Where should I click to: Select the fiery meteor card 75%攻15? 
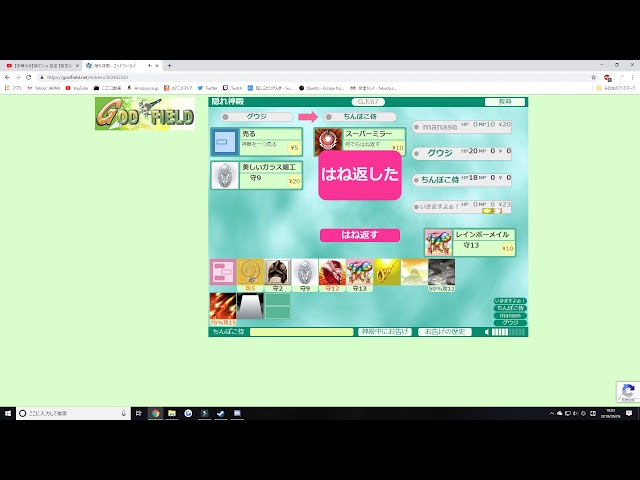coord(223,309)
